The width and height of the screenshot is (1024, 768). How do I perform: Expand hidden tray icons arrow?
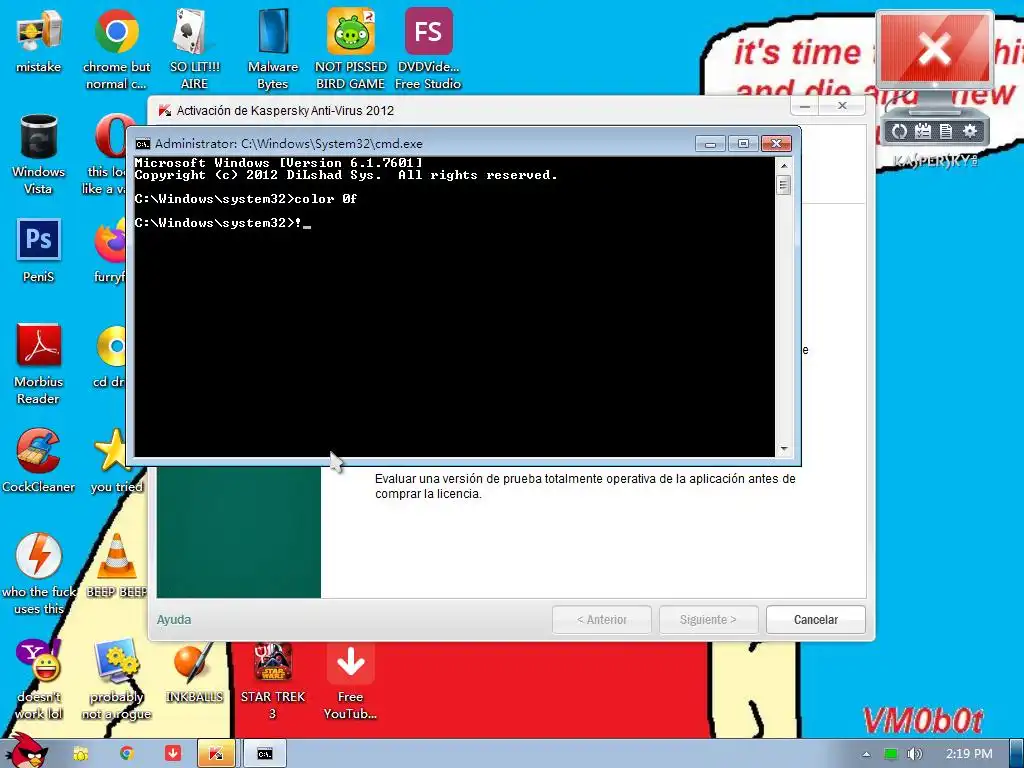click(x=866, y=754)
